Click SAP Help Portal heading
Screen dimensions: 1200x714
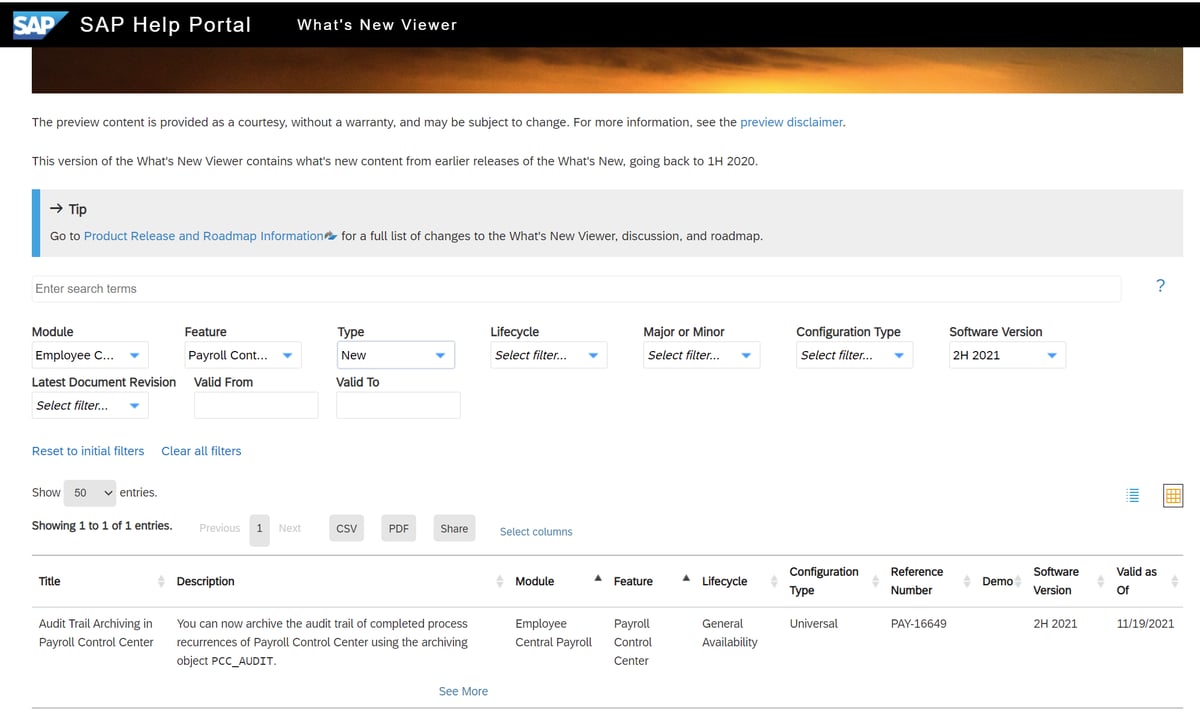(x=166, y=24)
